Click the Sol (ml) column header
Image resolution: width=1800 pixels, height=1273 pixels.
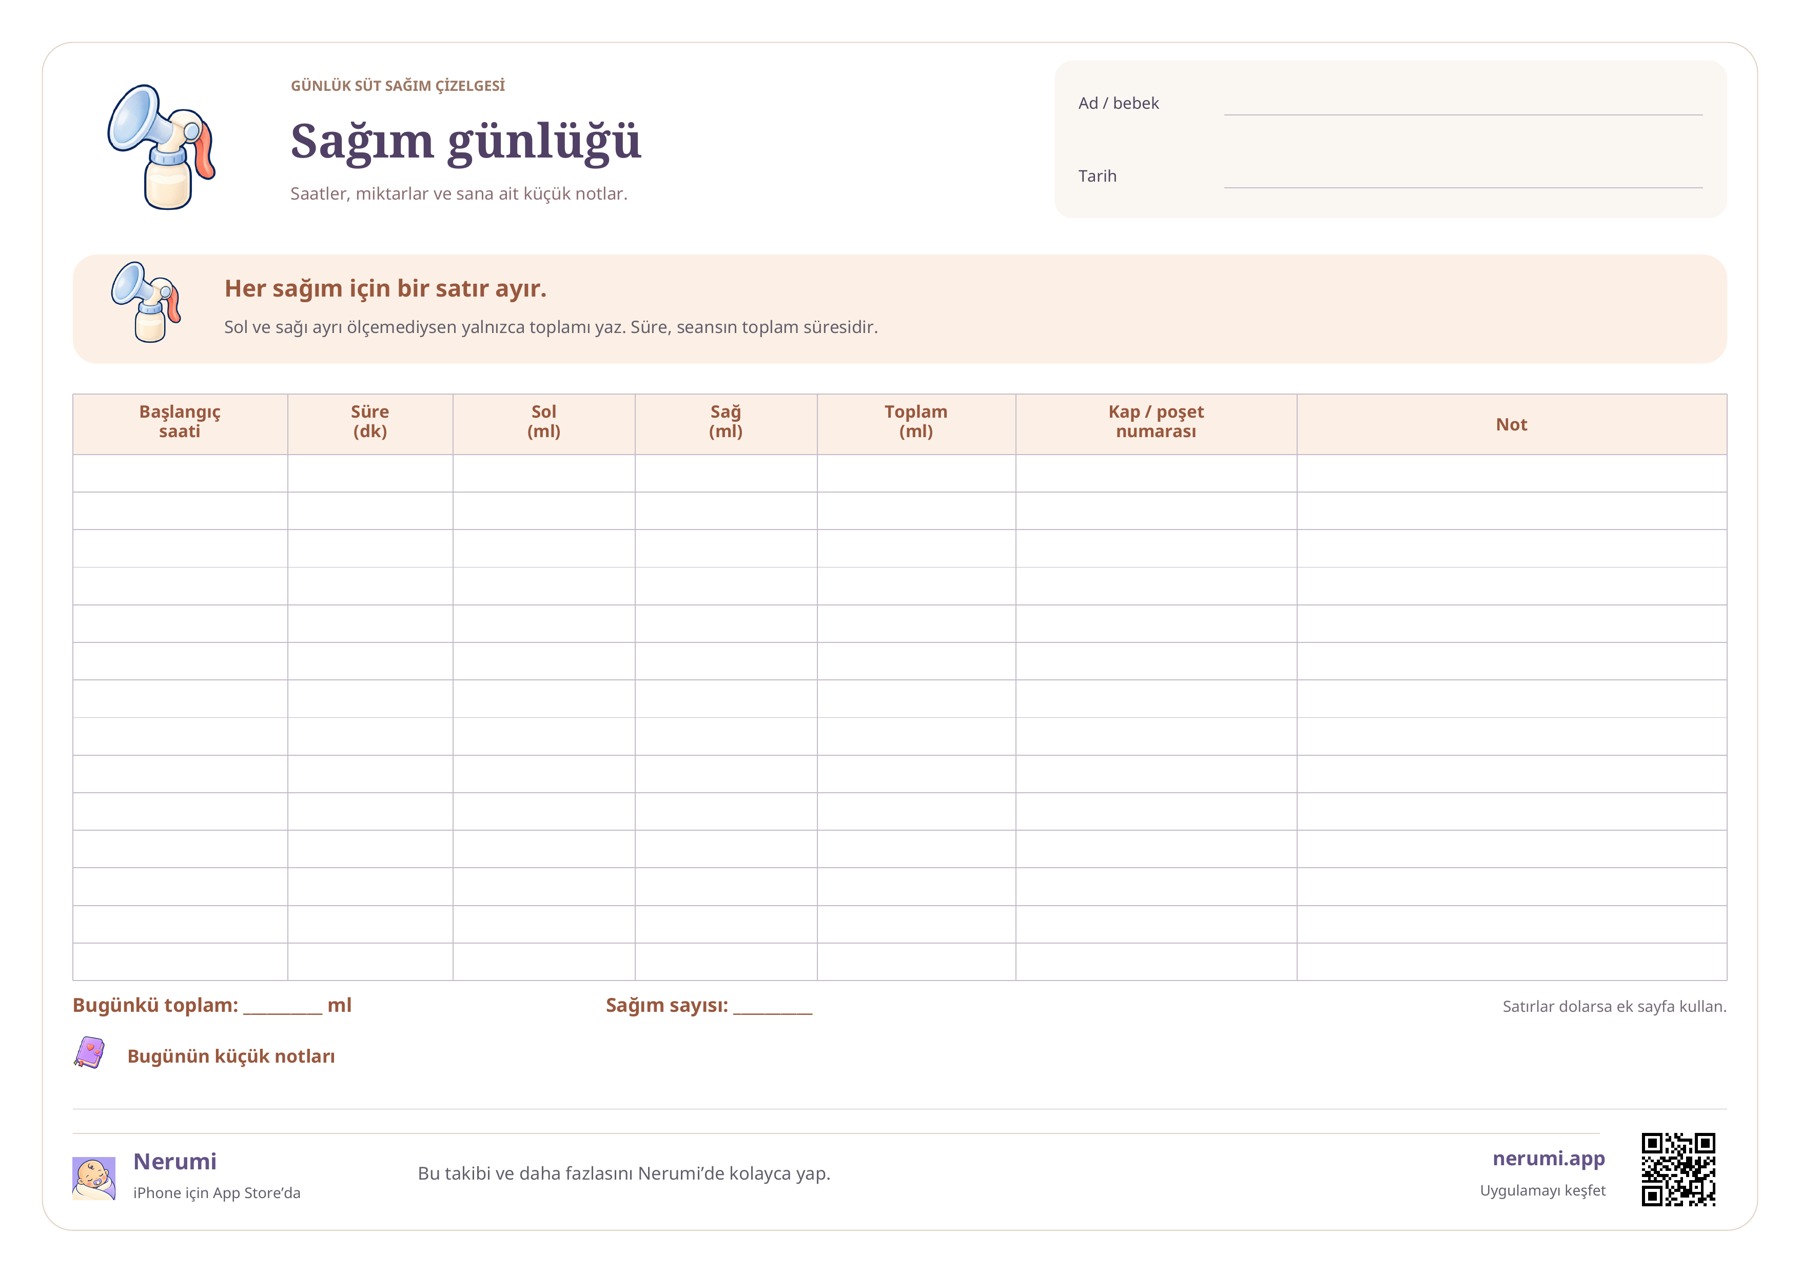point(544,422)
